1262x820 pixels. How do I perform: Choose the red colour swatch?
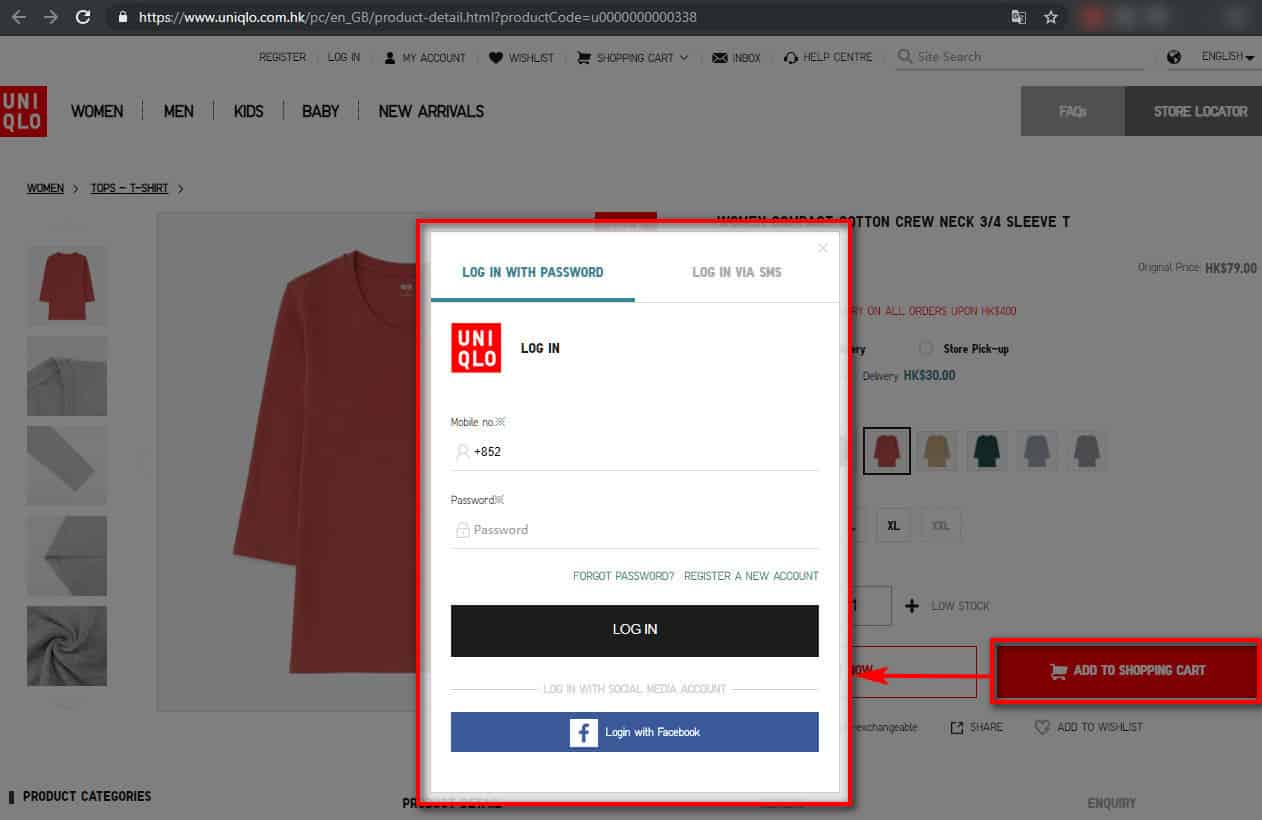tap(887, 451)
